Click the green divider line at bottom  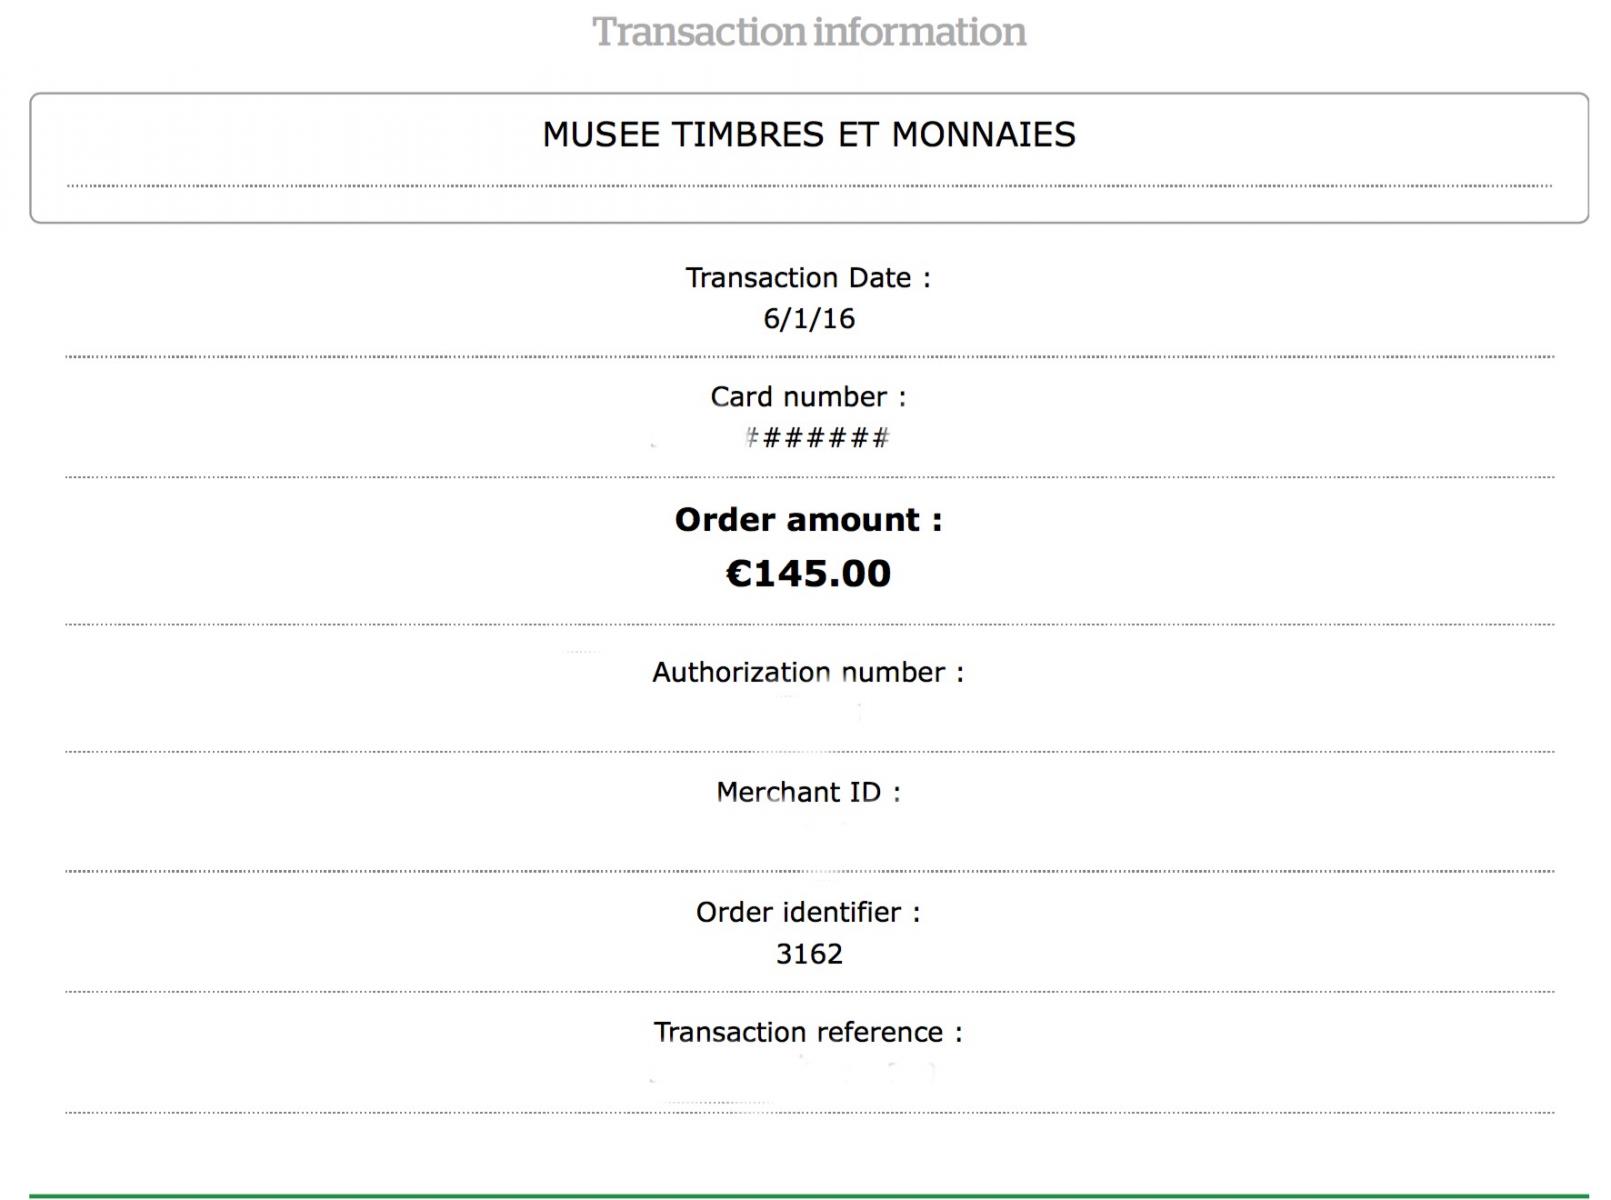pos(809,1196)
